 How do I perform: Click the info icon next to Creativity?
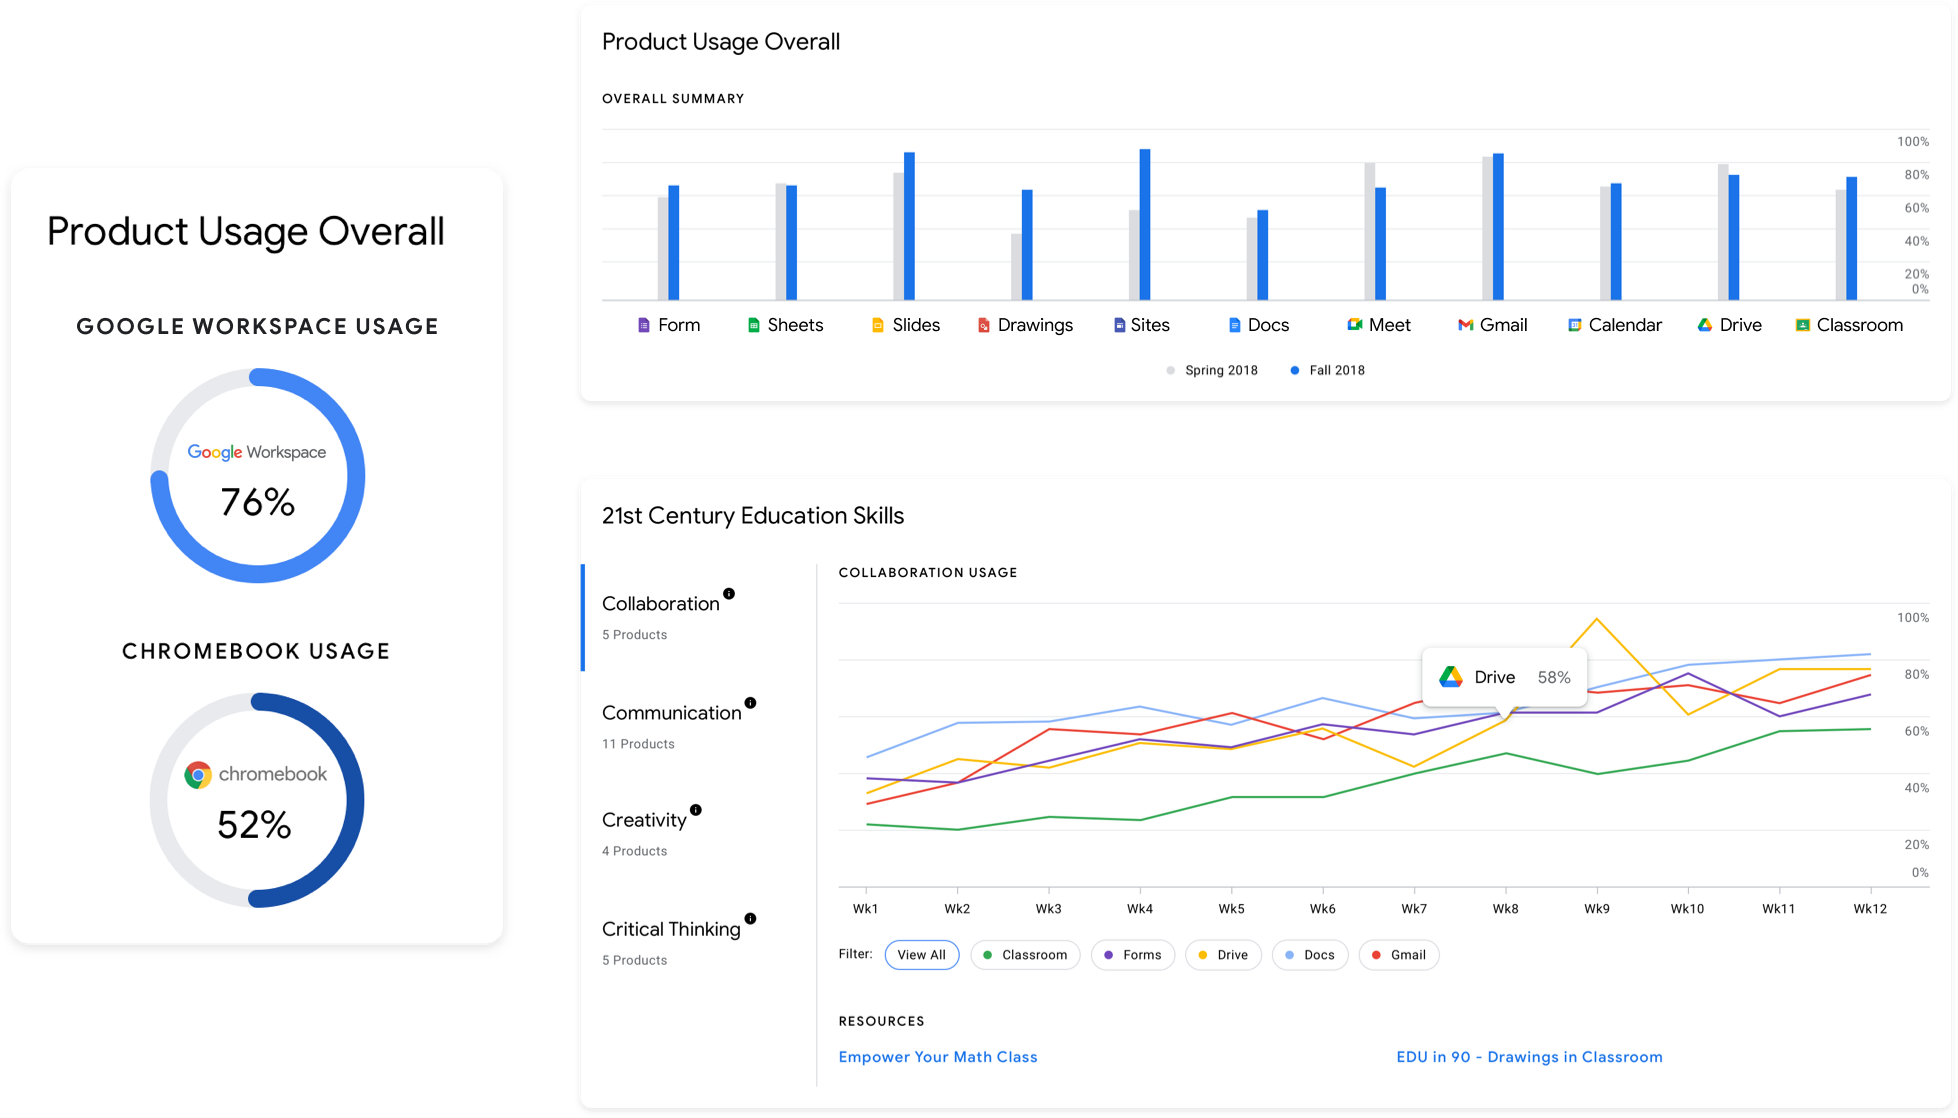(x=696, y=810)
